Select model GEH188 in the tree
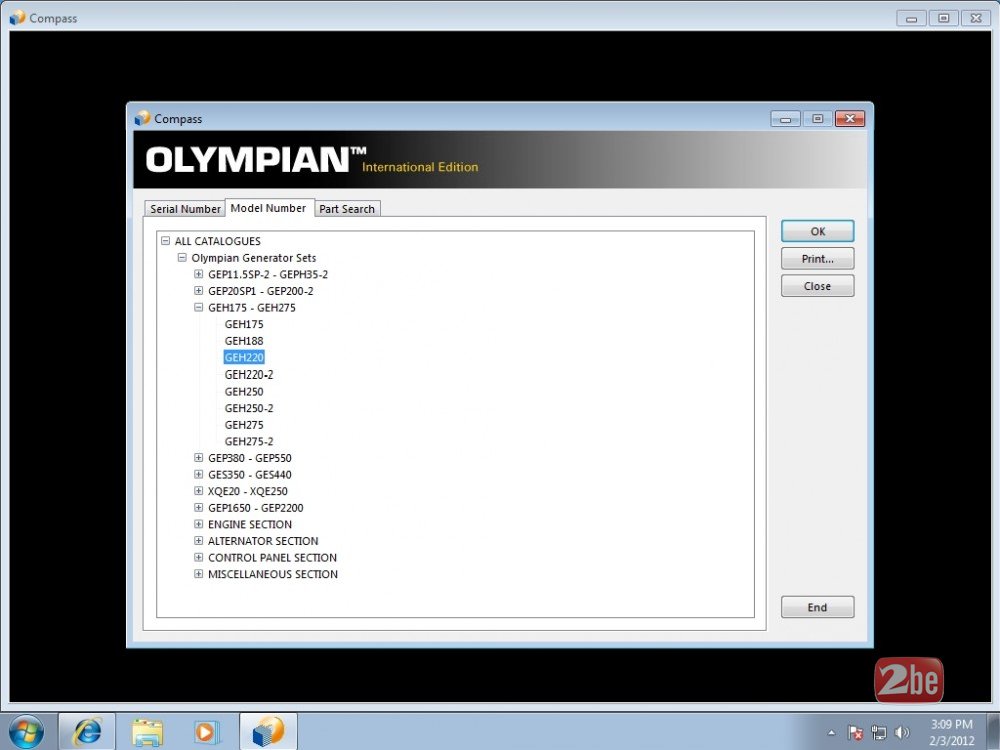 pos(244,341)
